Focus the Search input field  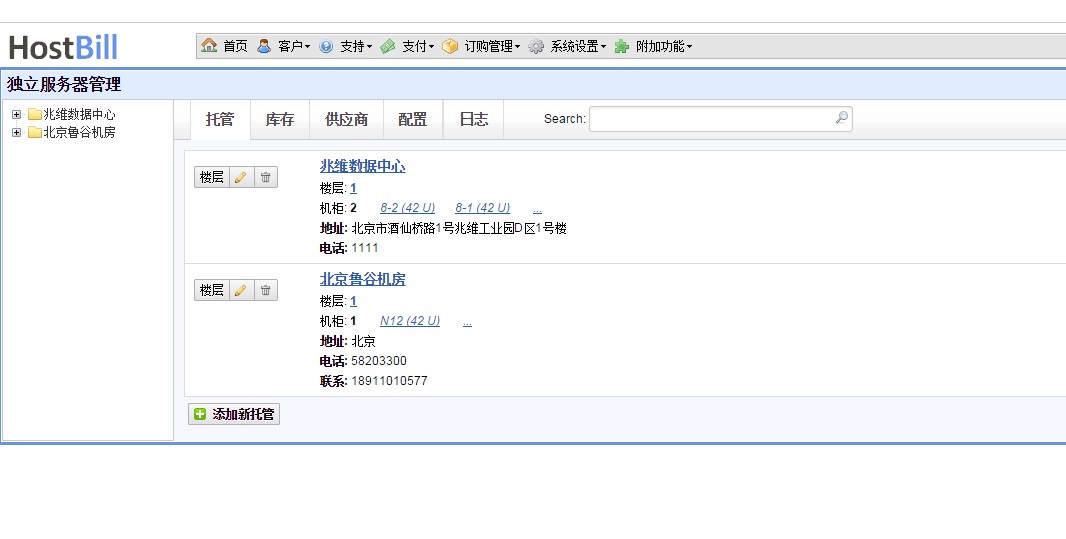point(721,118)
